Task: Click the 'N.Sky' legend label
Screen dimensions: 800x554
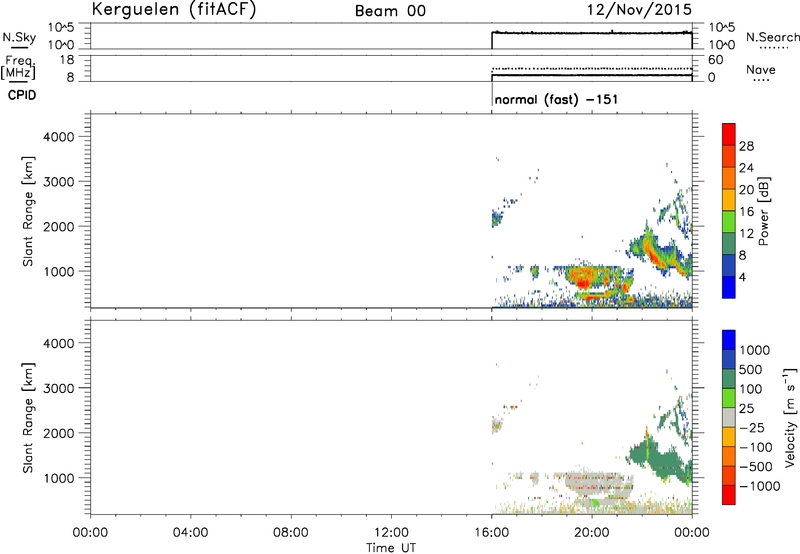Action: pyautogui.click(x=19, y=37)
